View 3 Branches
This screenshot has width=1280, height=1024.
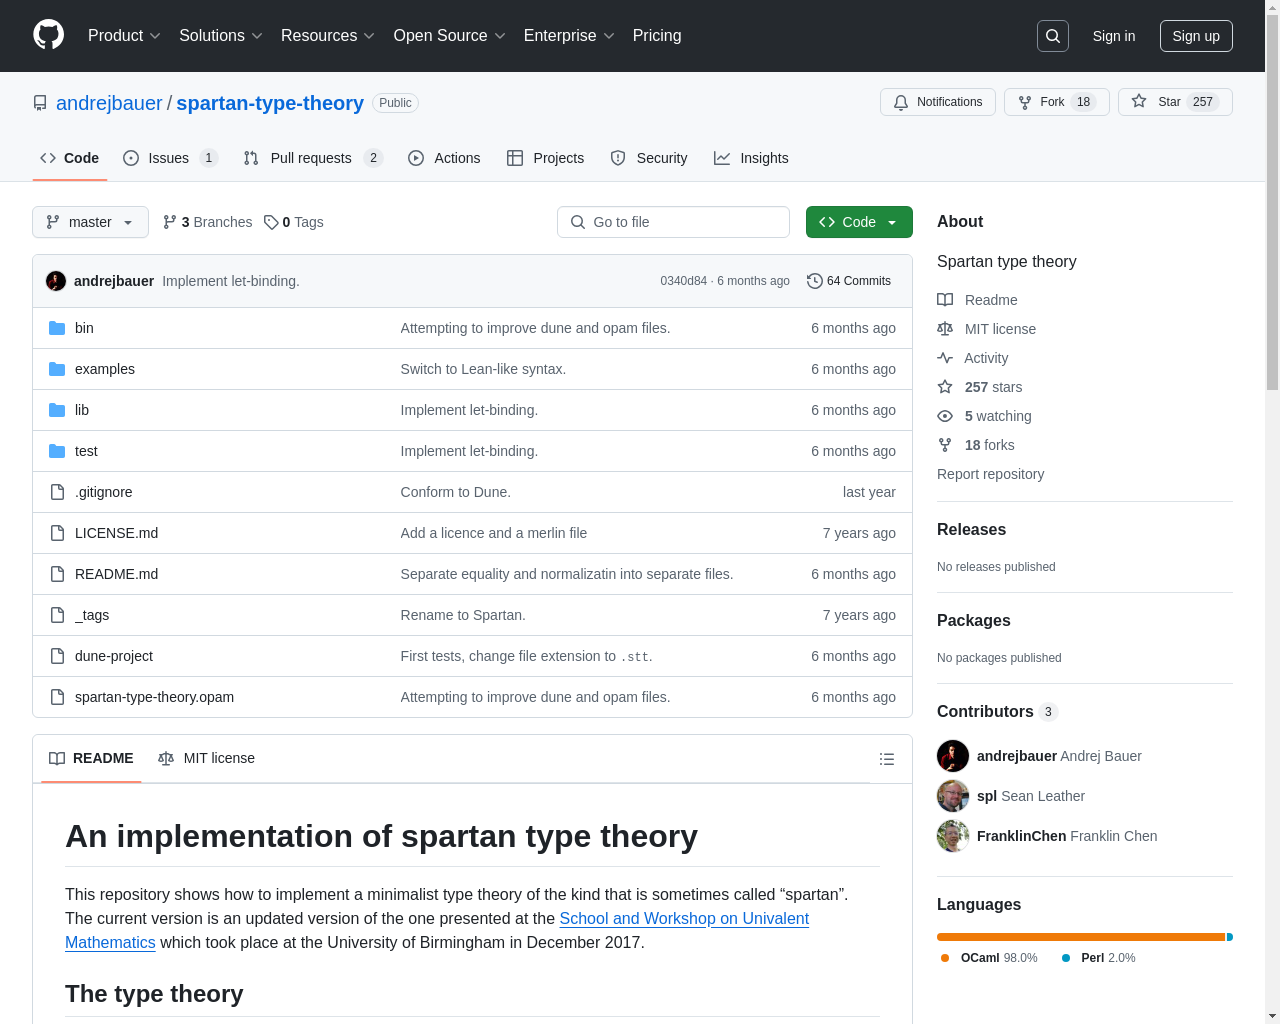[208, 222]
